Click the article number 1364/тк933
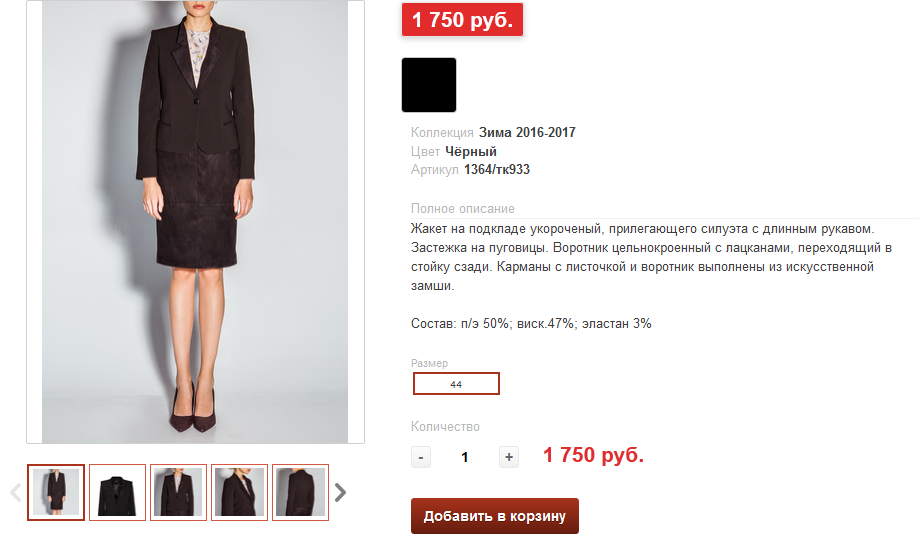924x542 pixels. pos(496,170)
